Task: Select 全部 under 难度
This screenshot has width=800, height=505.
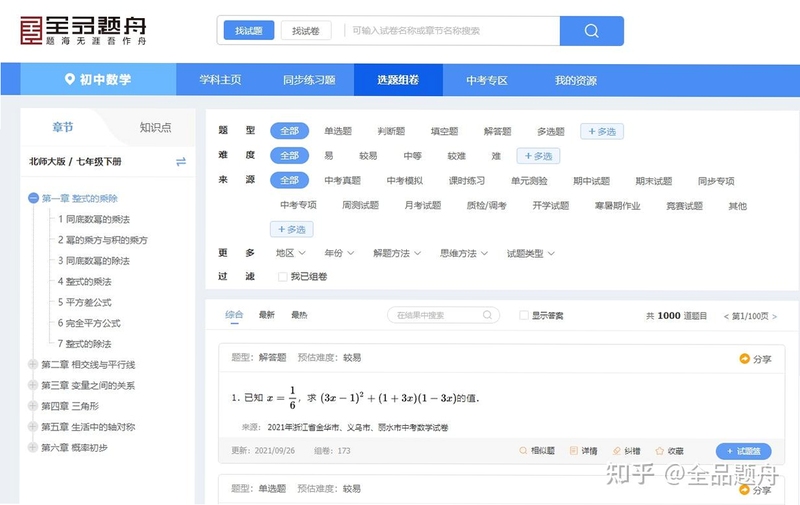Action: (289, 156)
